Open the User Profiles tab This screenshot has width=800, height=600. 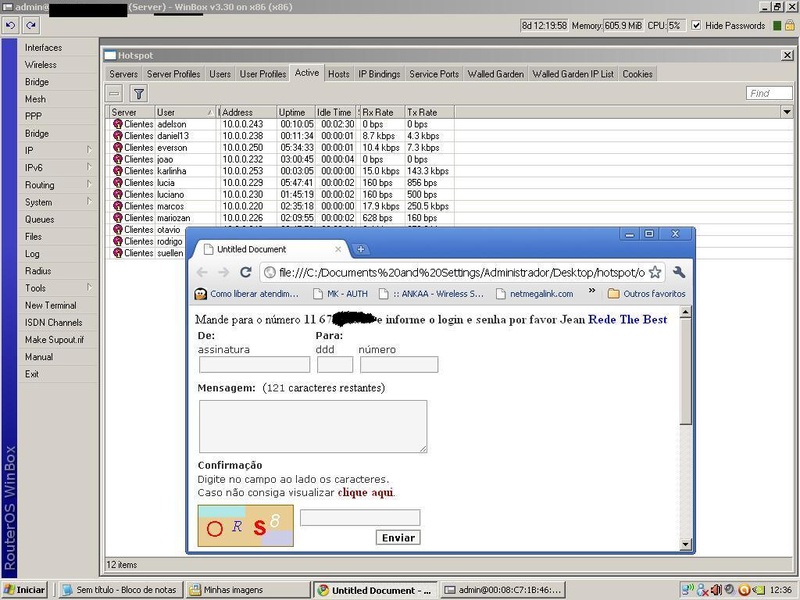coord(263,74)
